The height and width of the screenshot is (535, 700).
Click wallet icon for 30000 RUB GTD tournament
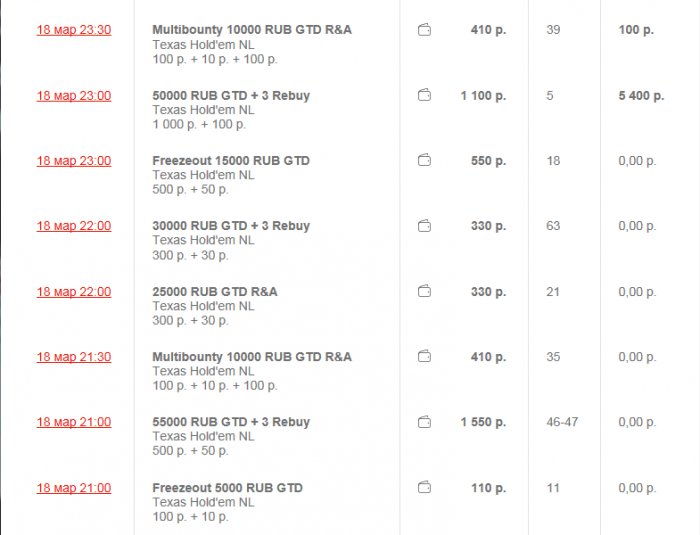(x=424, y=226)
